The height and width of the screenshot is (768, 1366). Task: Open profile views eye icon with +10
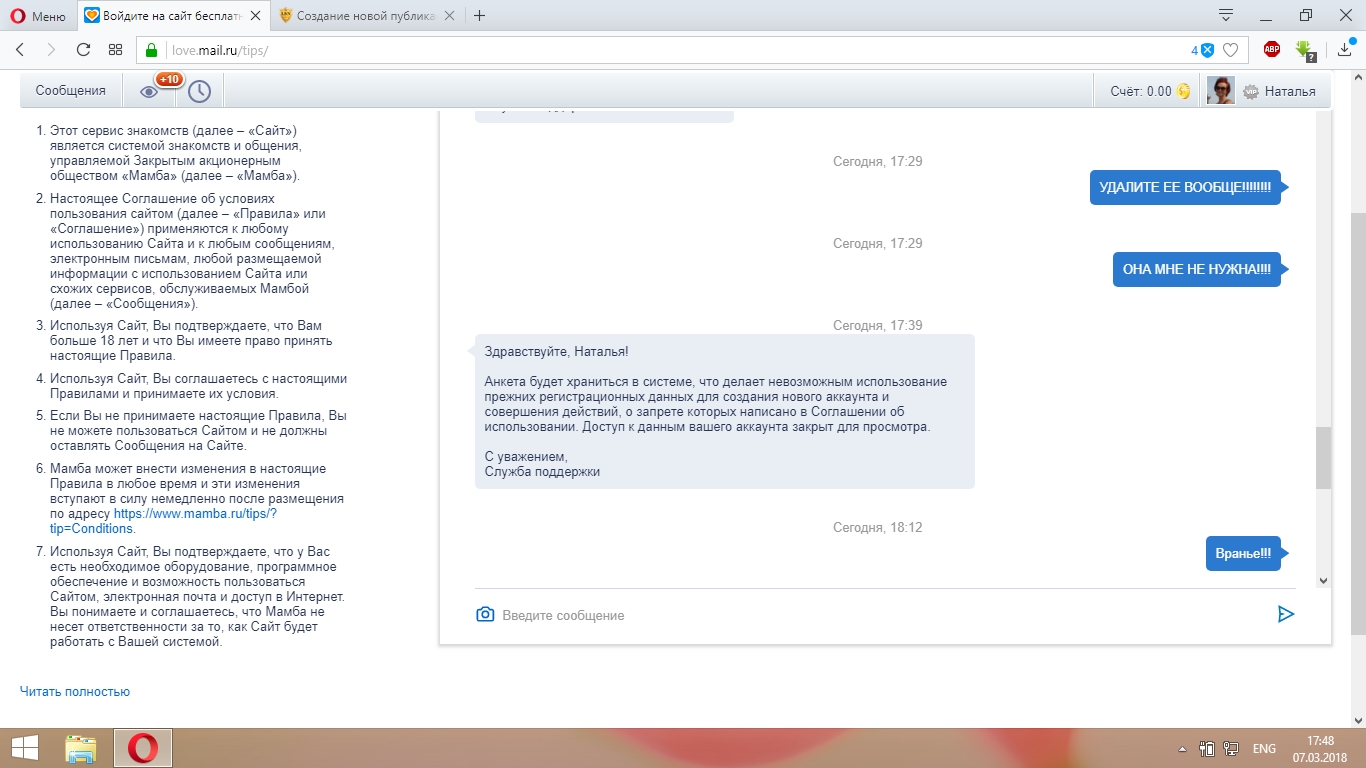(149, 91)
